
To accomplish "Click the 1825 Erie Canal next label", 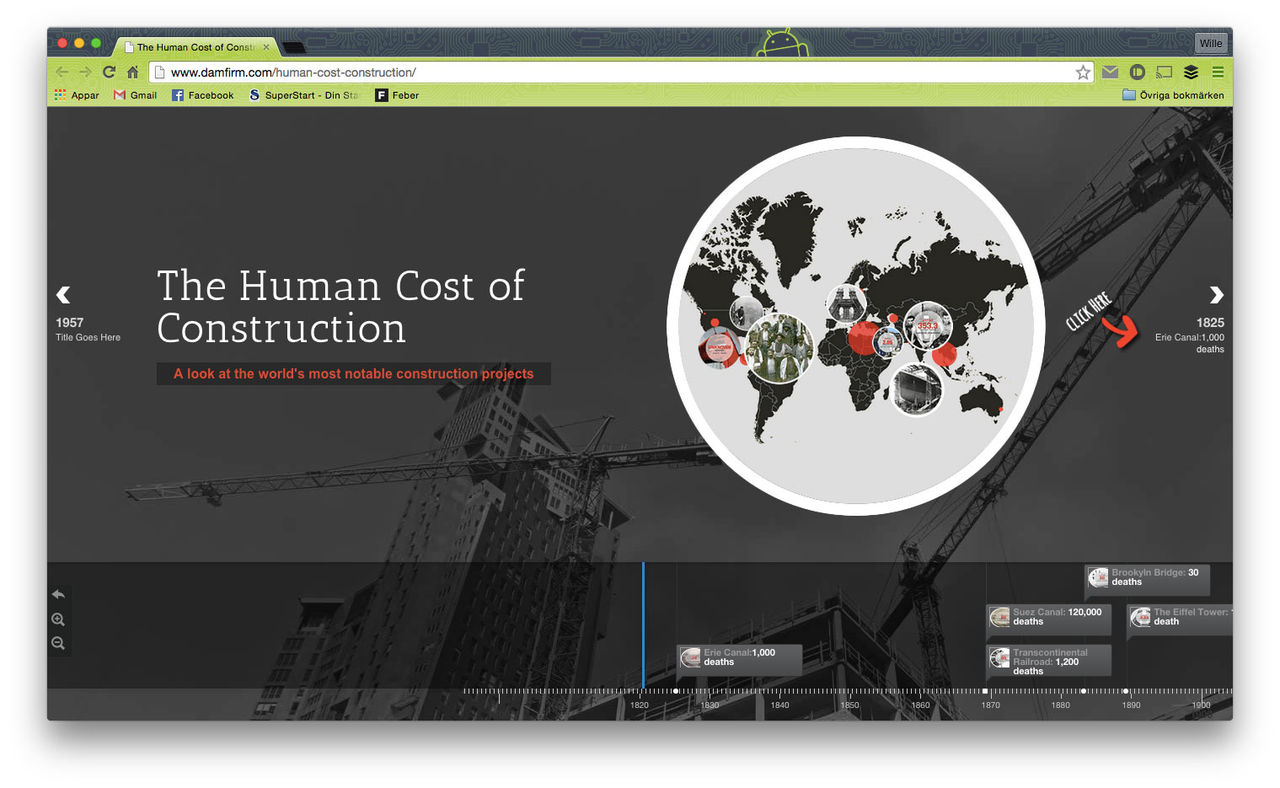I will tap(1189, 336).
